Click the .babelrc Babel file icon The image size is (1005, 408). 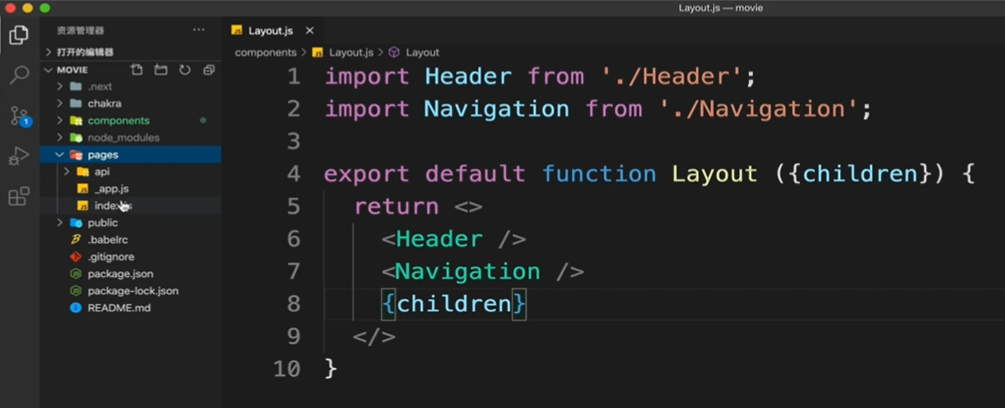[76, 240]
